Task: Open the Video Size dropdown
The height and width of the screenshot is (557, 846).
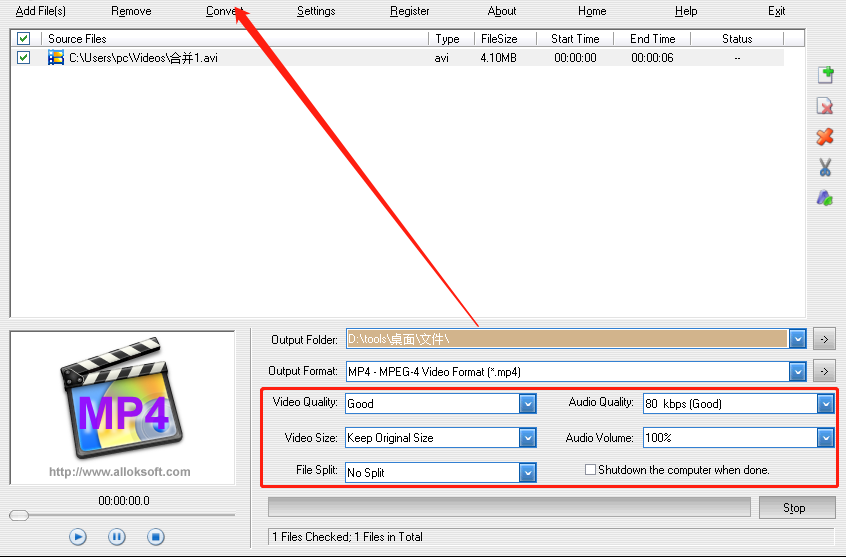Action: pos(528,438)
